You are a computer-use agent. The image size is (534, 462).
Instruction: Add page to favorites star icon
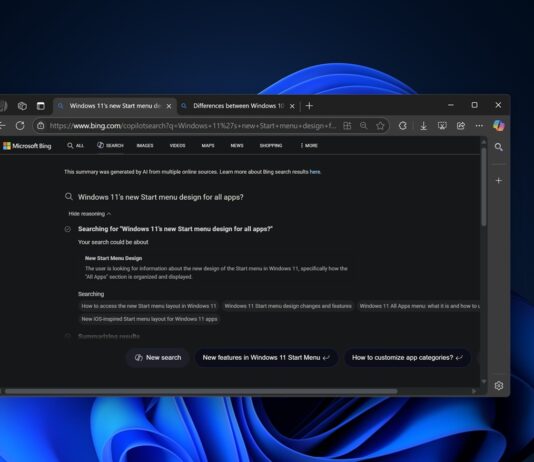click(380, 126)
